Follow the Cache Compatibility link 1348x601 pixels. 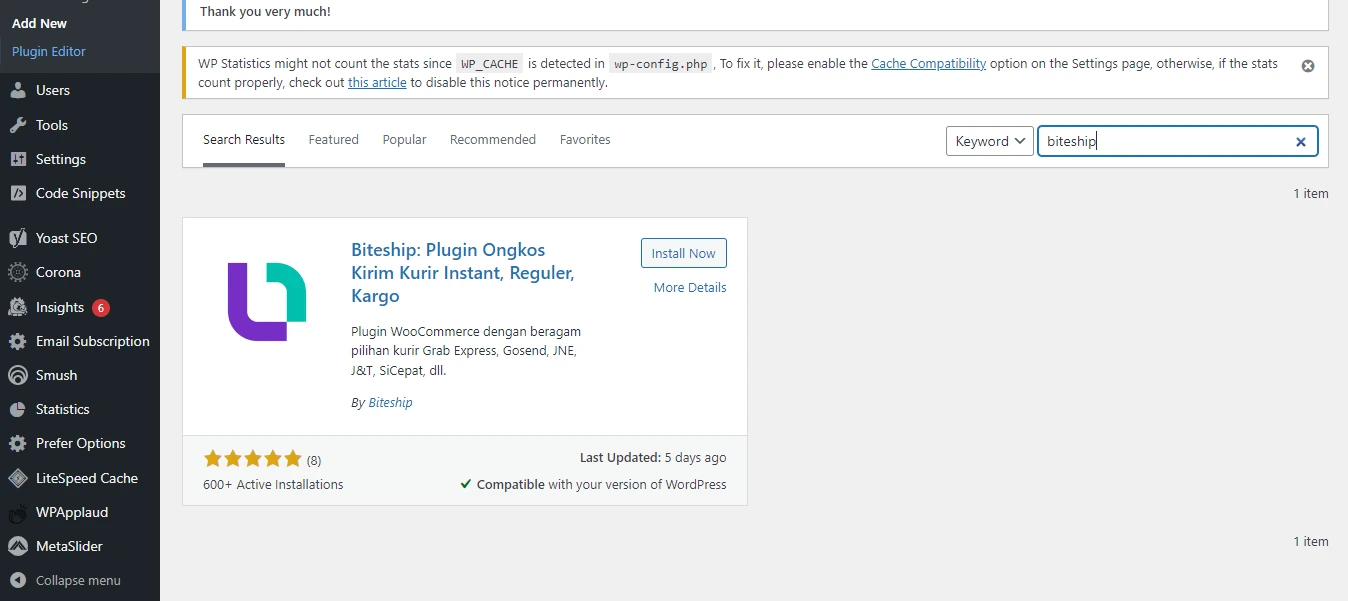click(x=928, y=63)
